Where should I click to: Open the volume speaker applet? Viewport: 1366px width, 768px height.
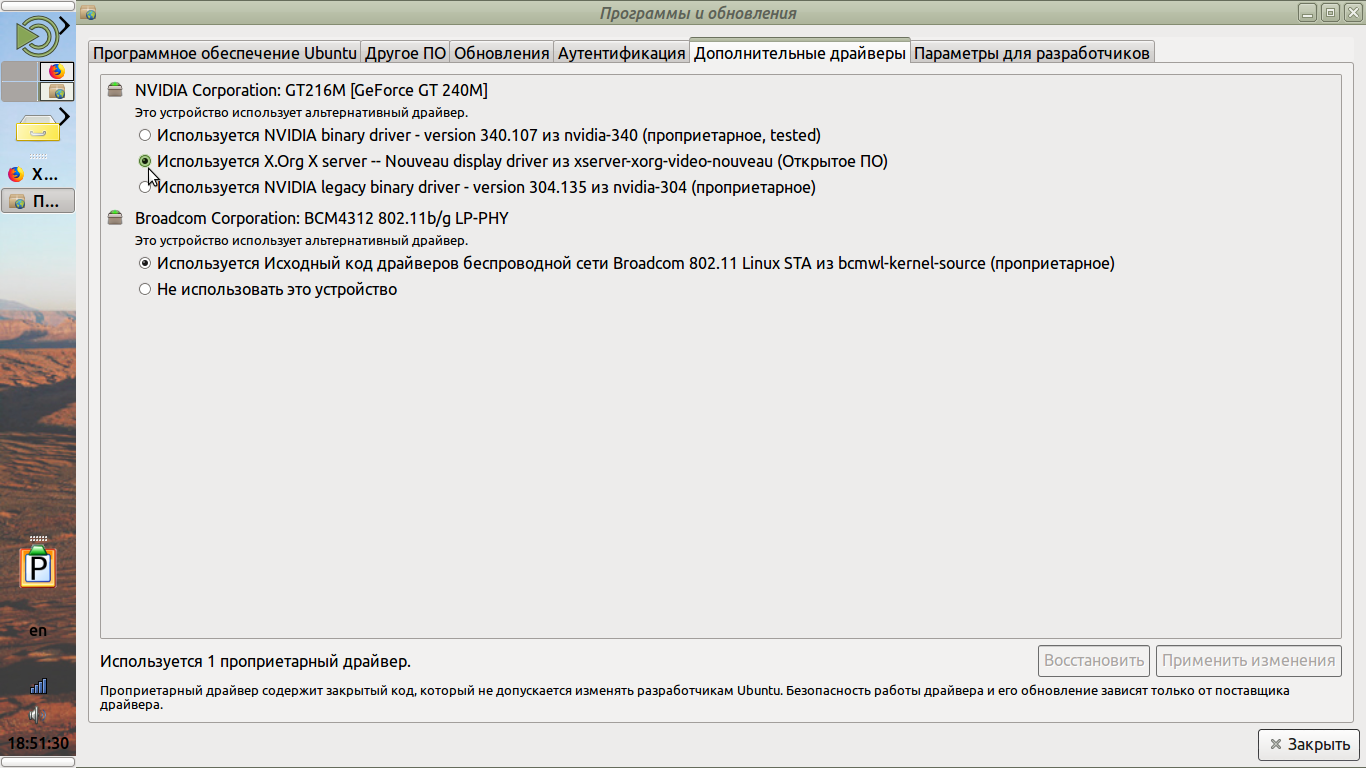[x=38, y=714]
